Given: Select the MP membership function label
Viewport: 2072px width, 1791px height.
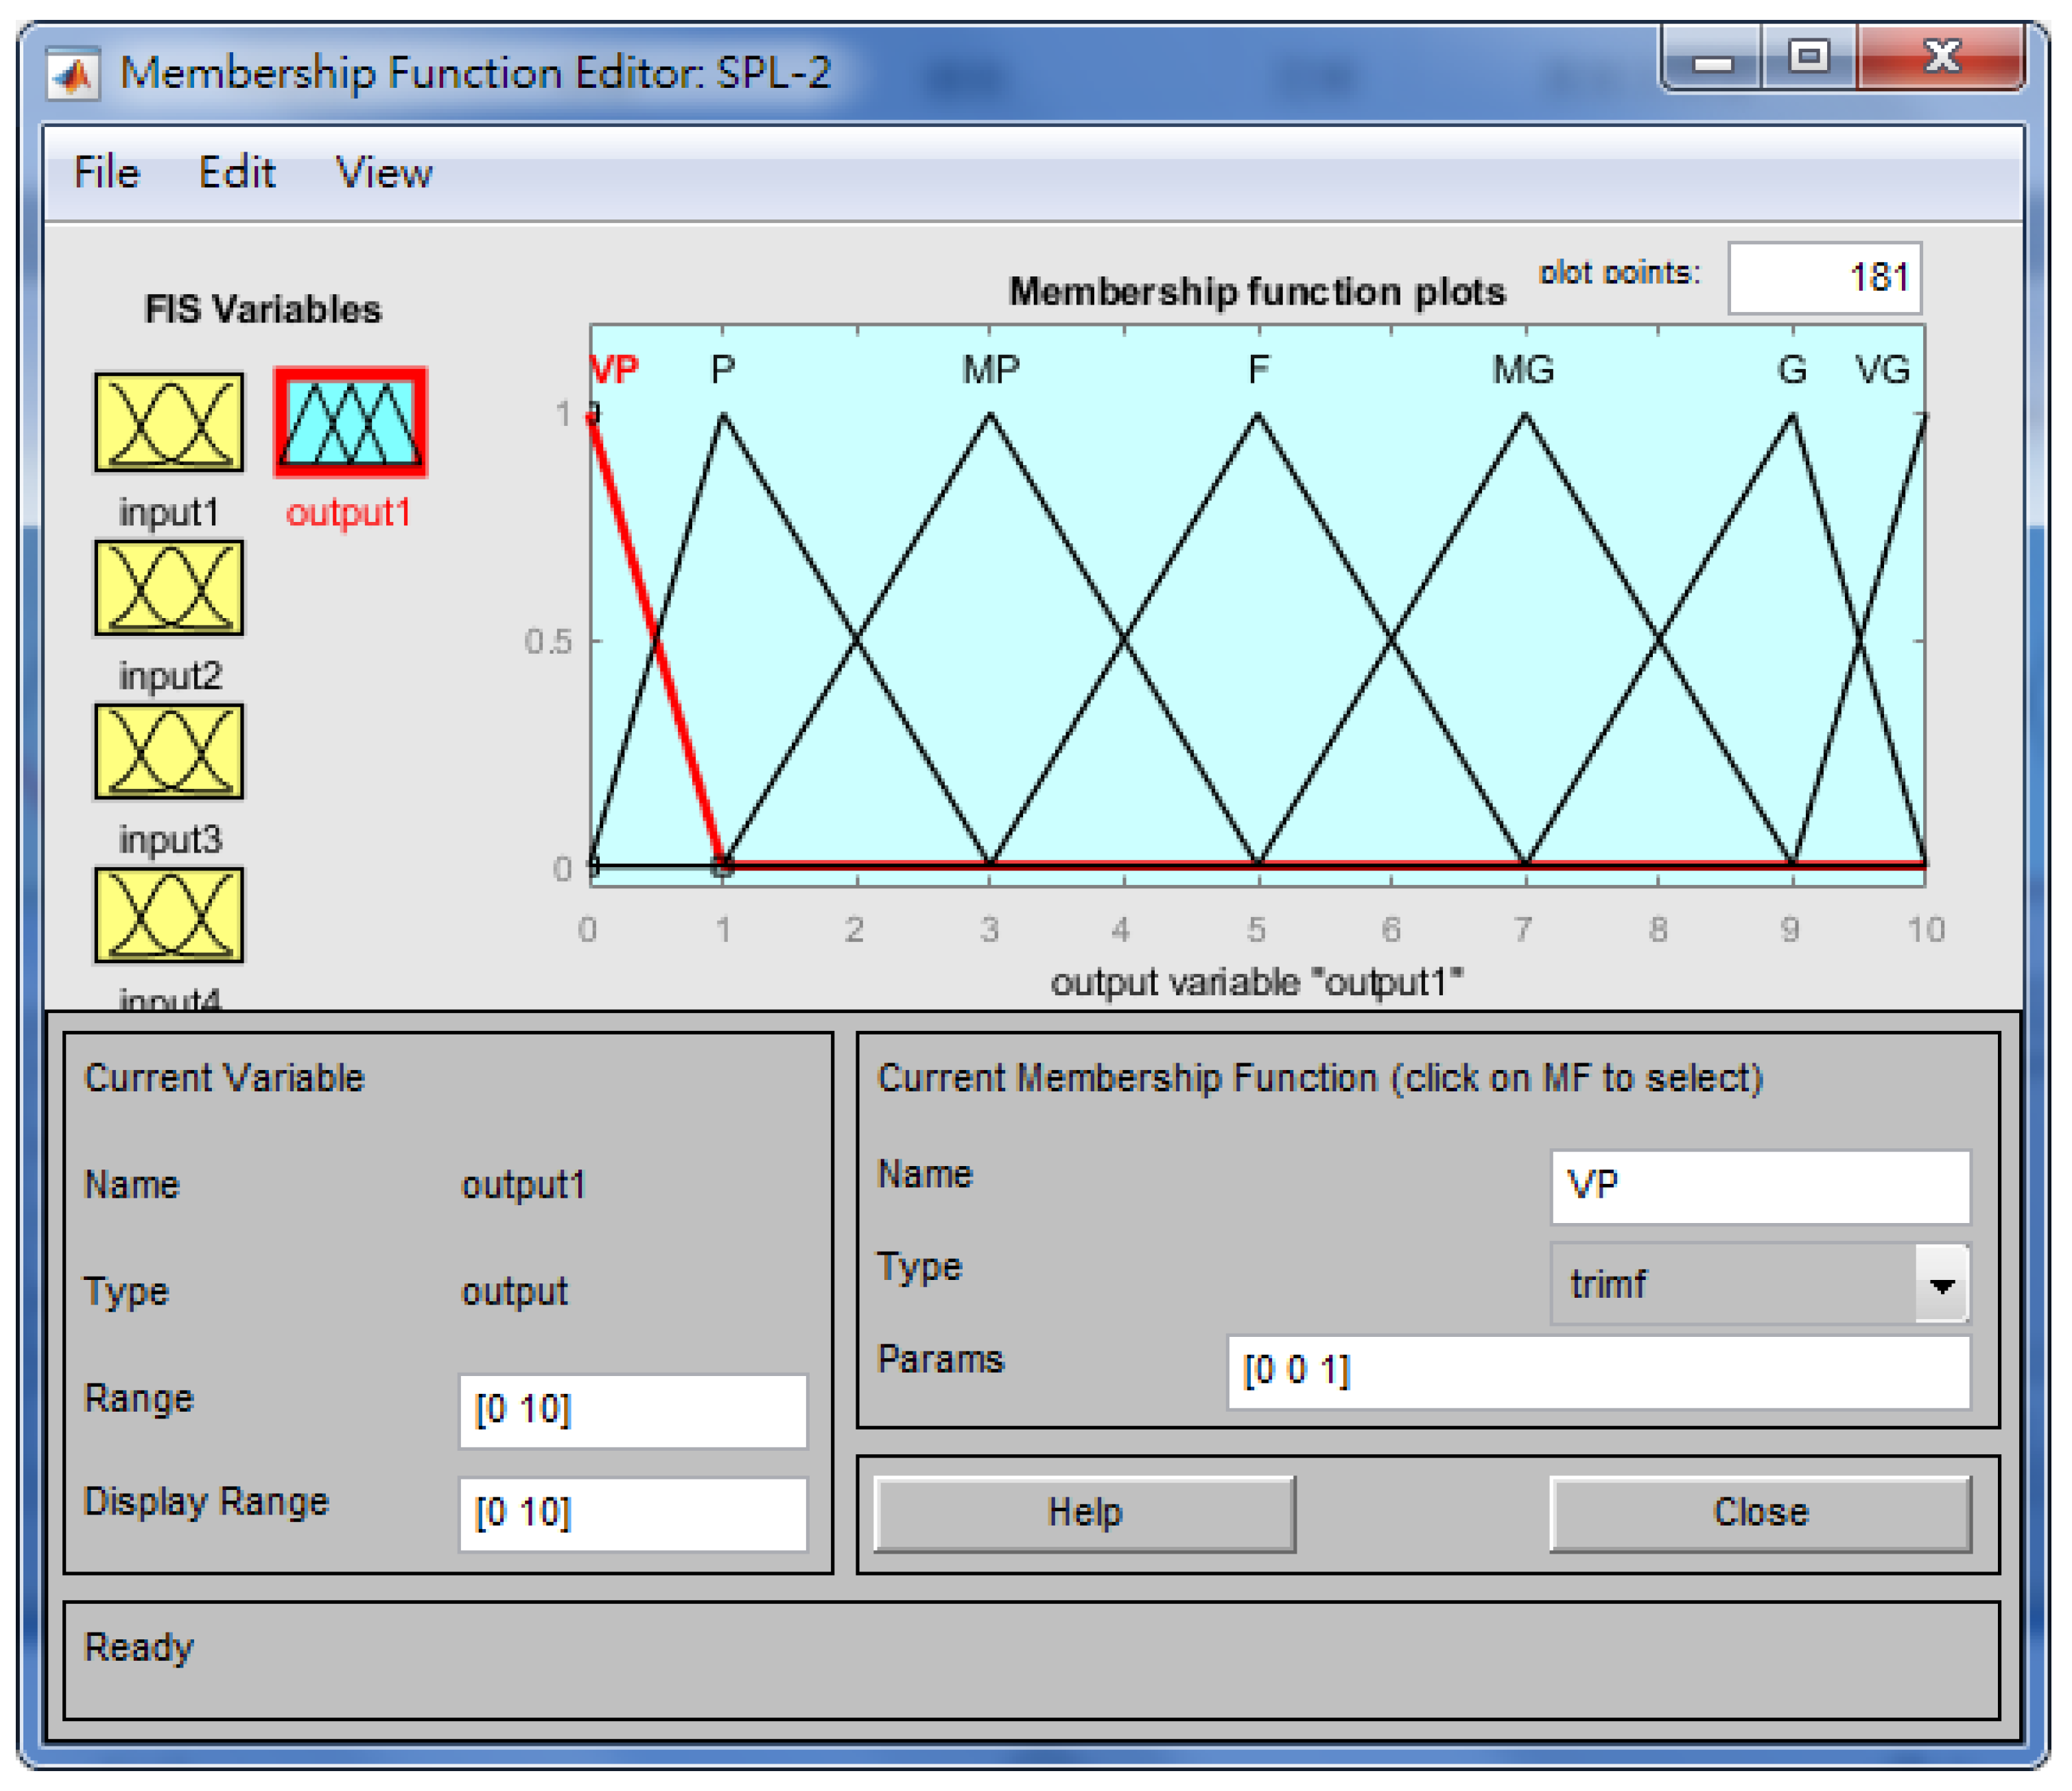Looking at the screenshot, I should tap(990, 370).
